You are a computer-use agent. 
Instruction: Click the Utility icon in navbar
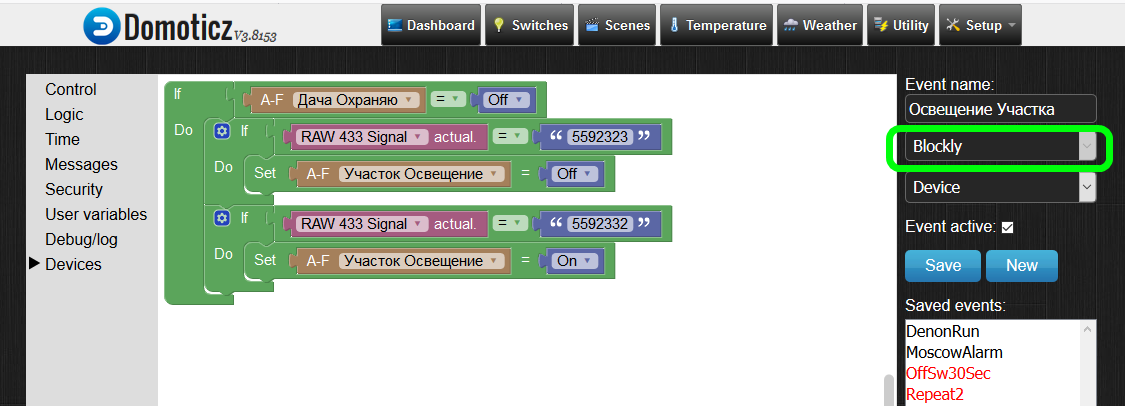(881, 25)
